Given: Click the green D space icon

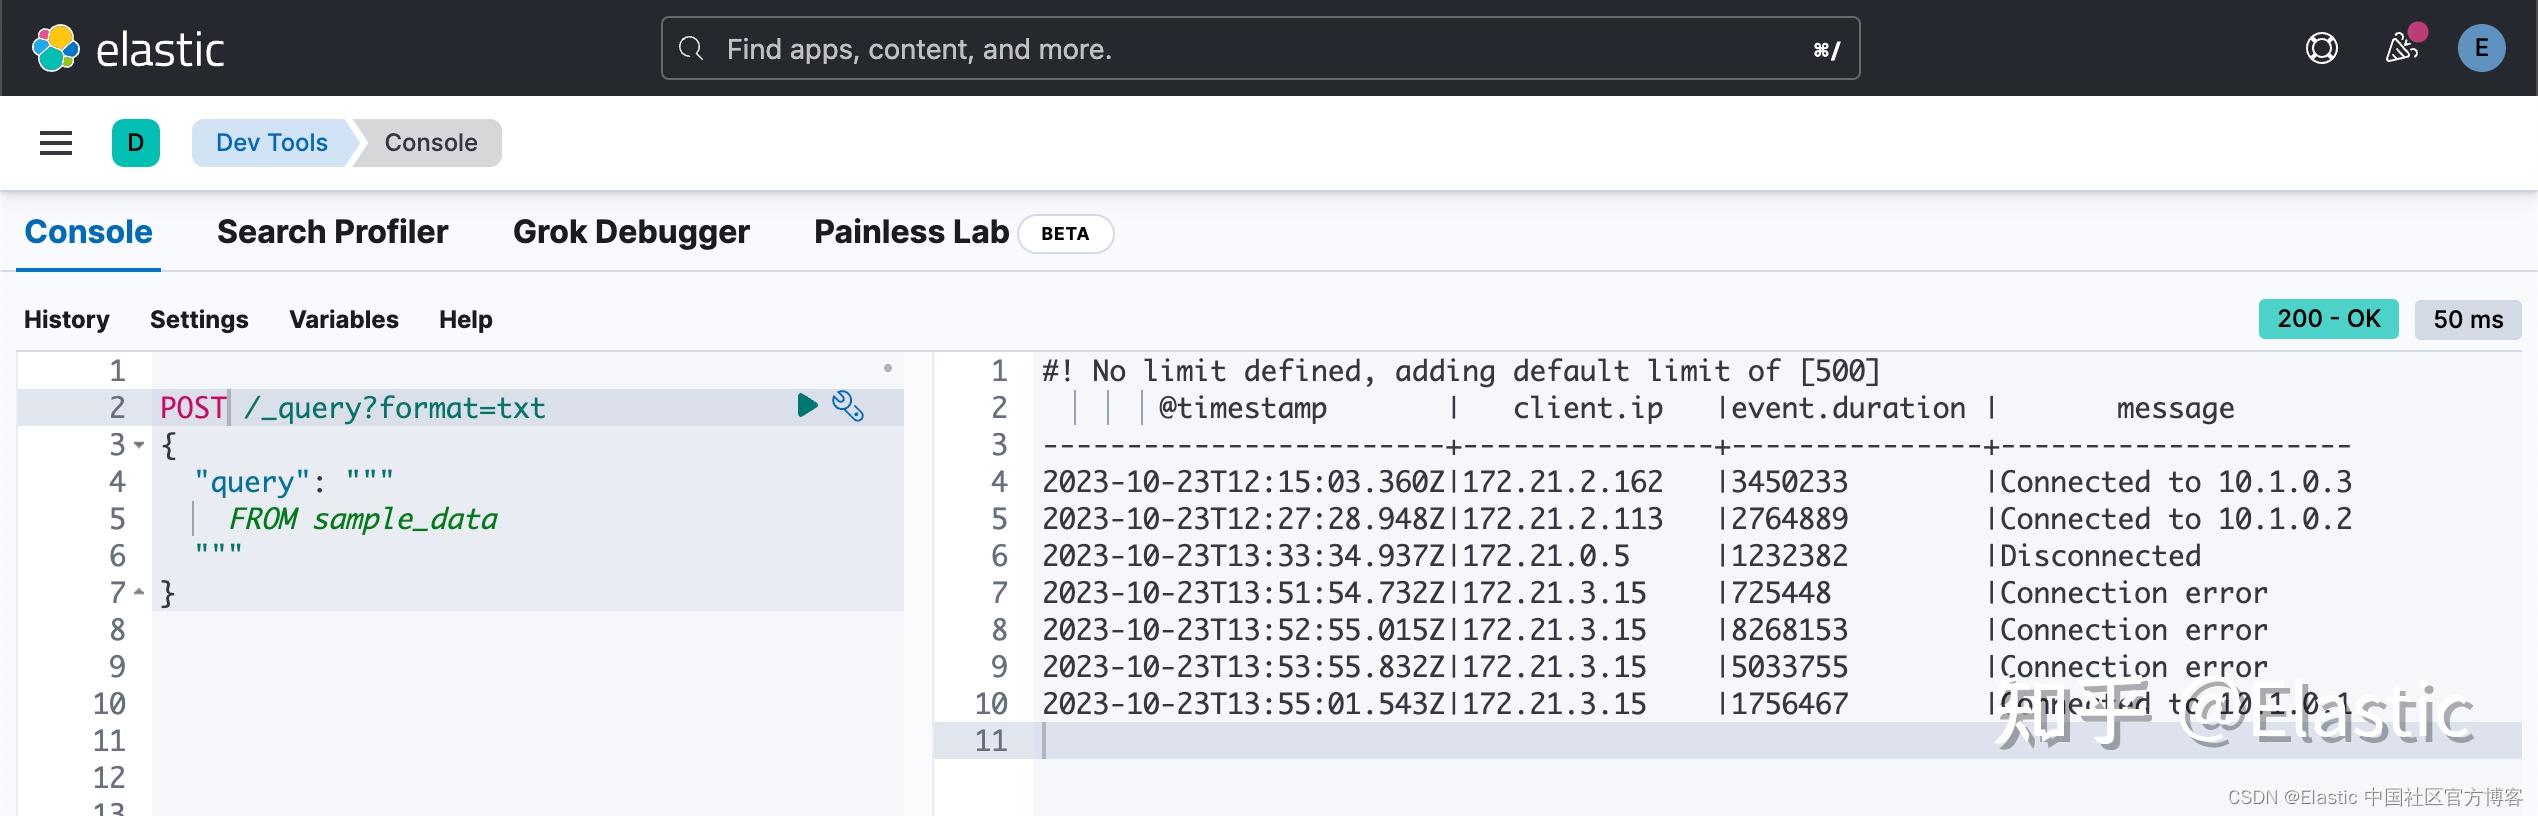Looking at the screenshot, I should coord(136,142).
